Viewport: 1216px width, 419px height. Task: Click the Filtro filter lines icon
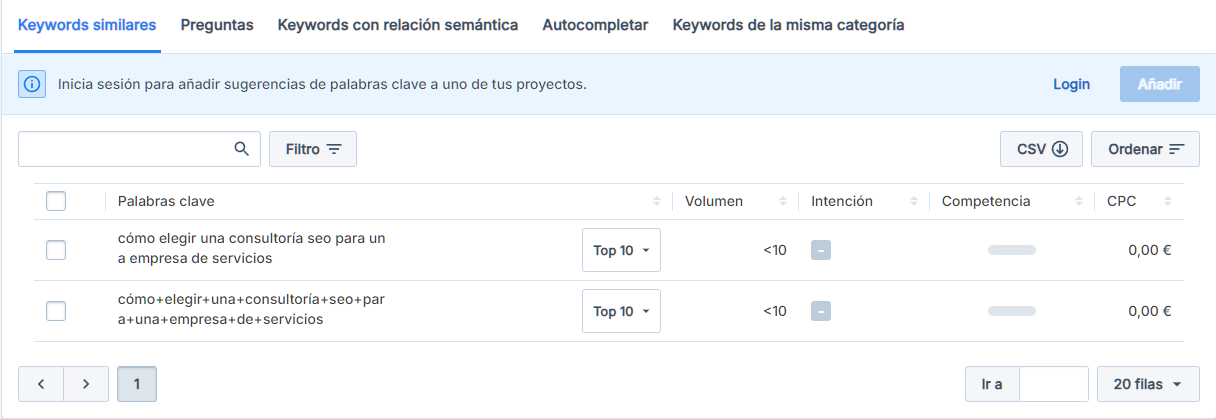[334, 149]
